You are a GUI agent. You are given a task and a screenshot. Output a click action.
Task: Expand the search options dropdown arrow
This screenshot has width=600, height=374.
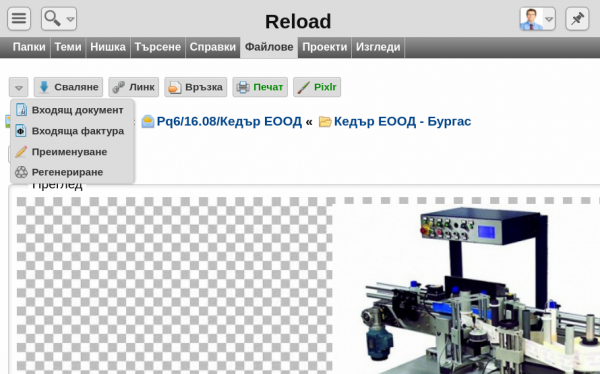[70, 19]
